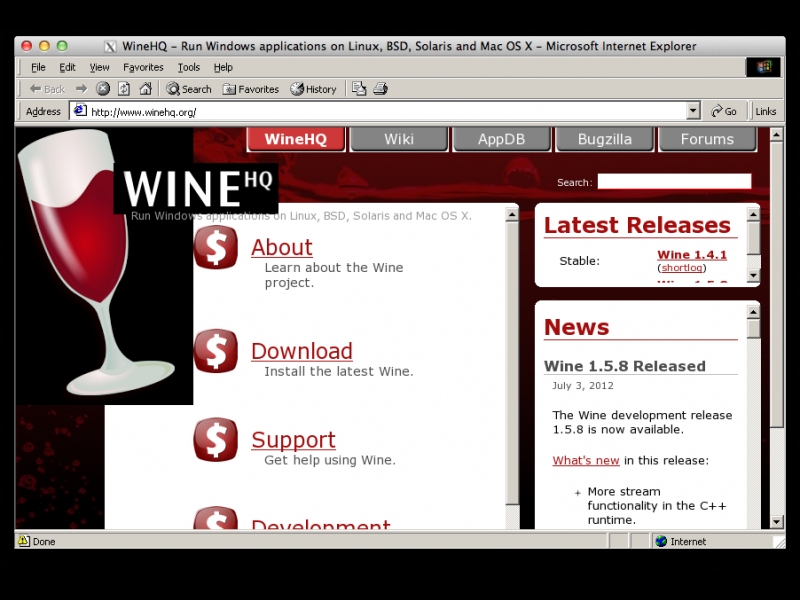
Task: Switch to the Bugzilla tab
Action: click(x=604, y=139)
